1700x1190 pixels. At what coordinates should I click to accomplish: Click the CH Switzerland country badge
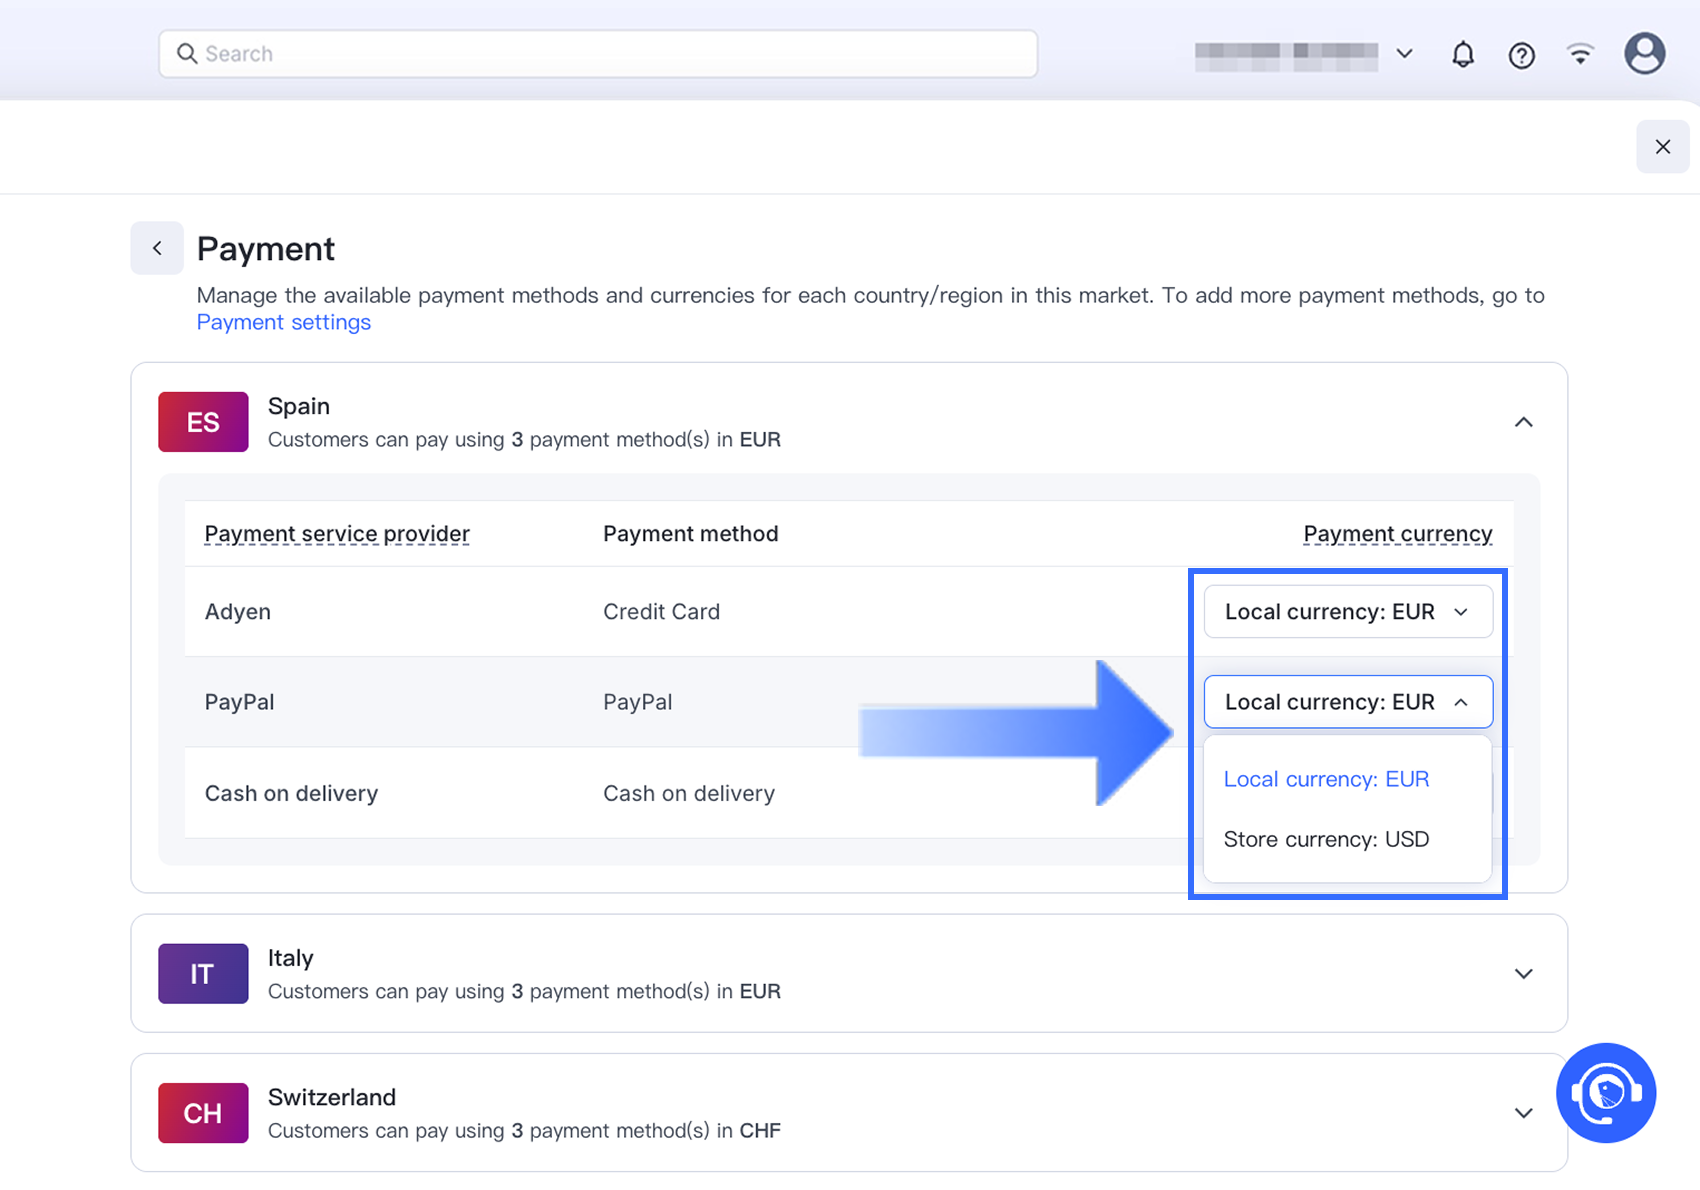[x=203, y=1113]
